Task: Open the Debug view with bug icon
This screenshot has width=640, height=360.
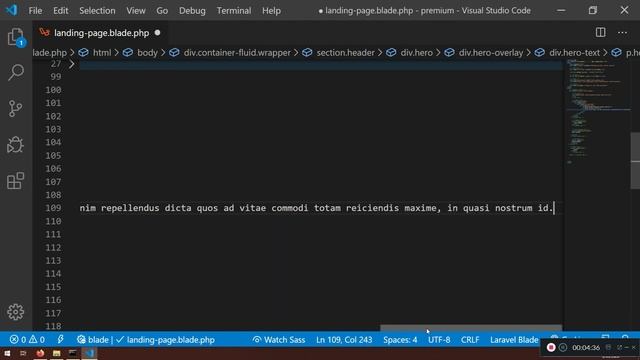Action: click(16, 144)
